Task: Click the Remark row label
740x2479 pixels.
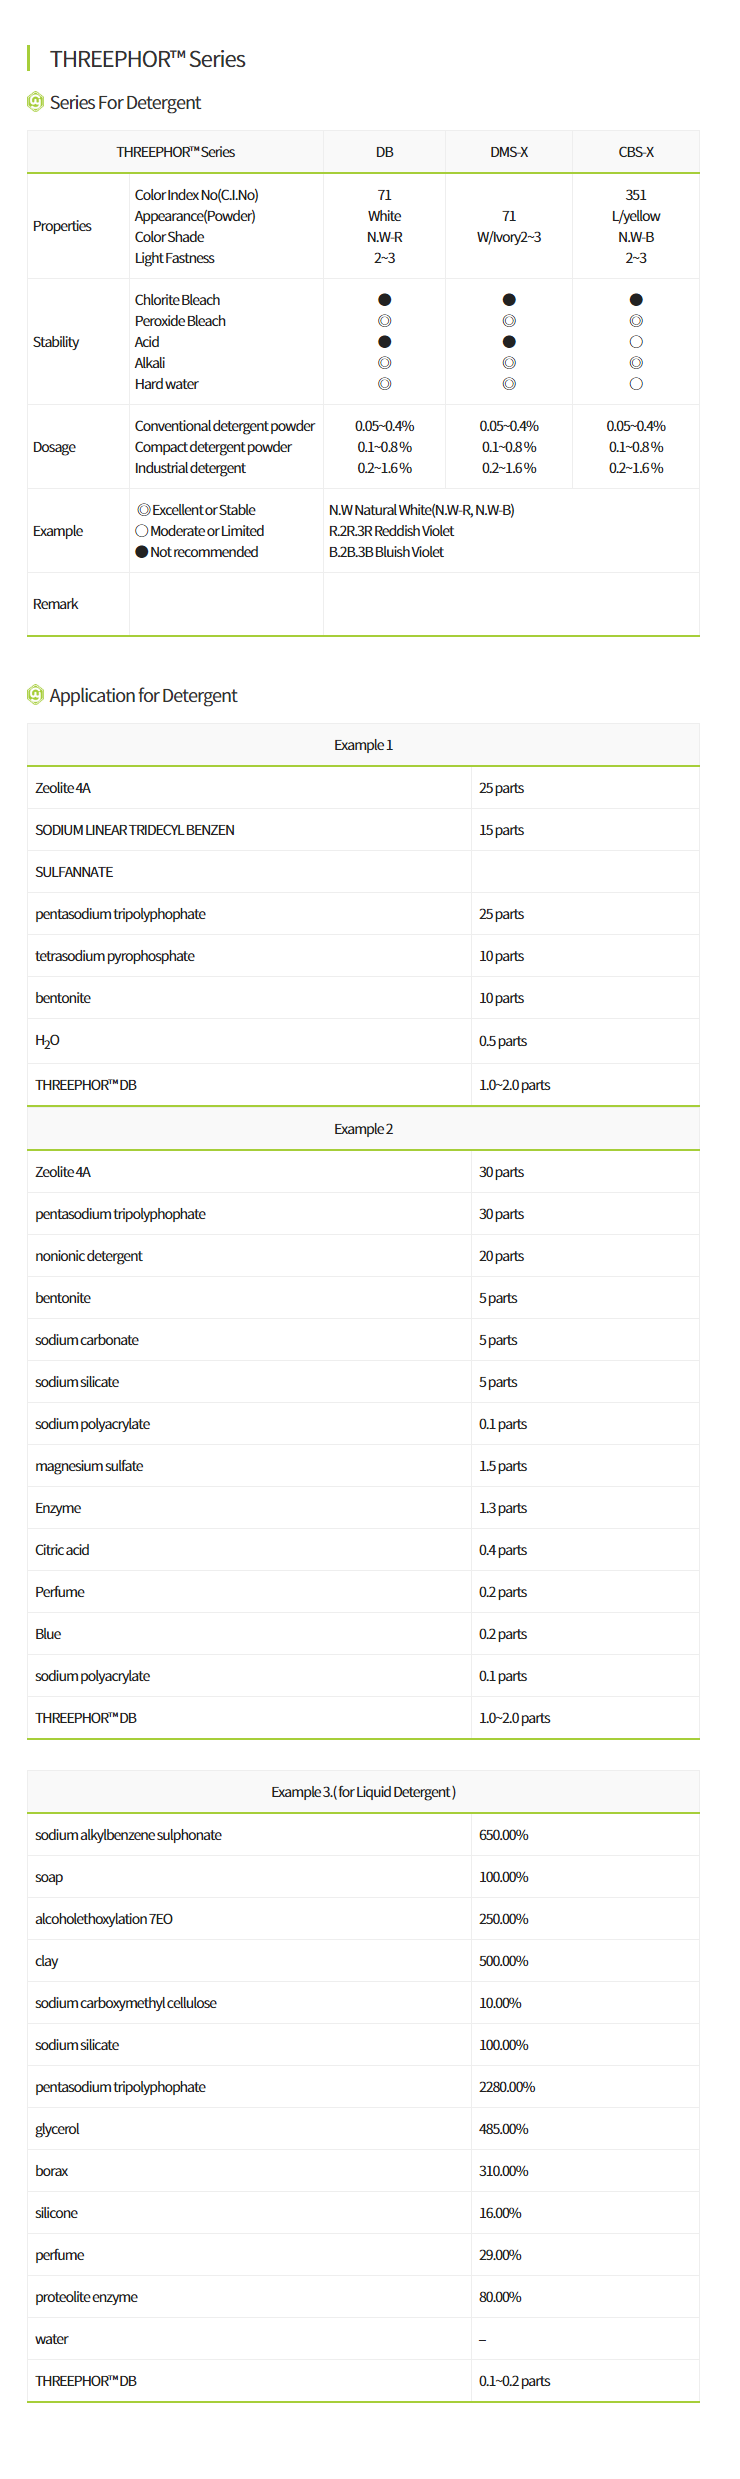Action: (x=56, y=604)
